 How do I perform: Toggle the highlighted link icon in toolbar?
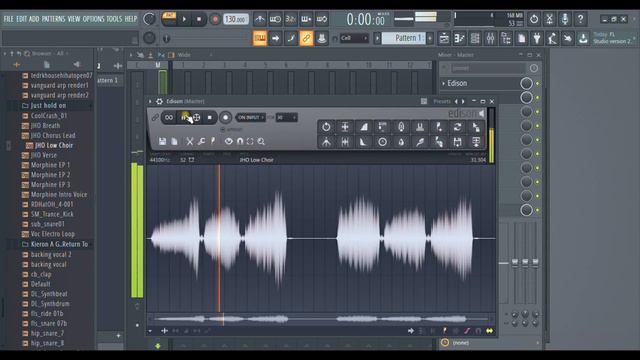pos(306,39)
